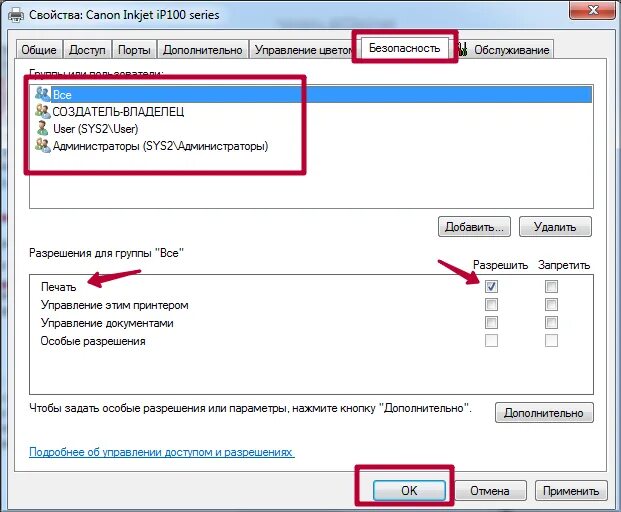Close the Canon Inkjet iP100 properties window
This screenshot has width=621, height=512.
tap(592, 10)
